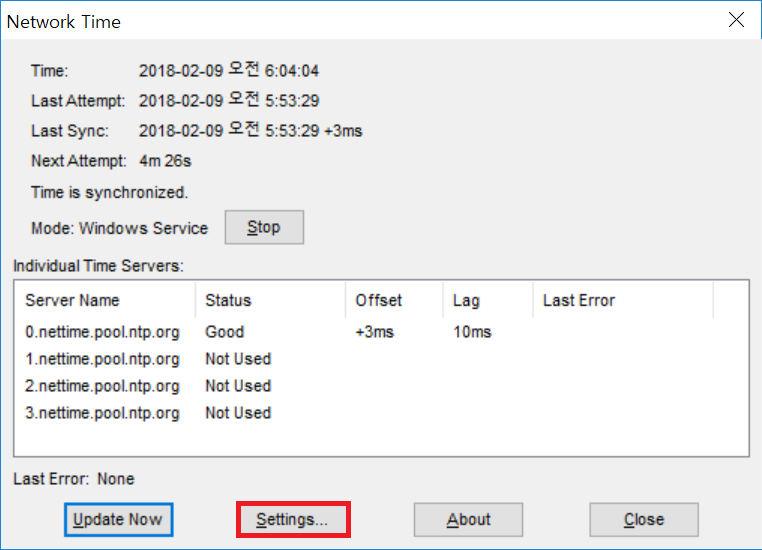
Task: Select the 2.nettime.pool.ntp.org server row
Action: pyautogui.click(x=381, y=386)
